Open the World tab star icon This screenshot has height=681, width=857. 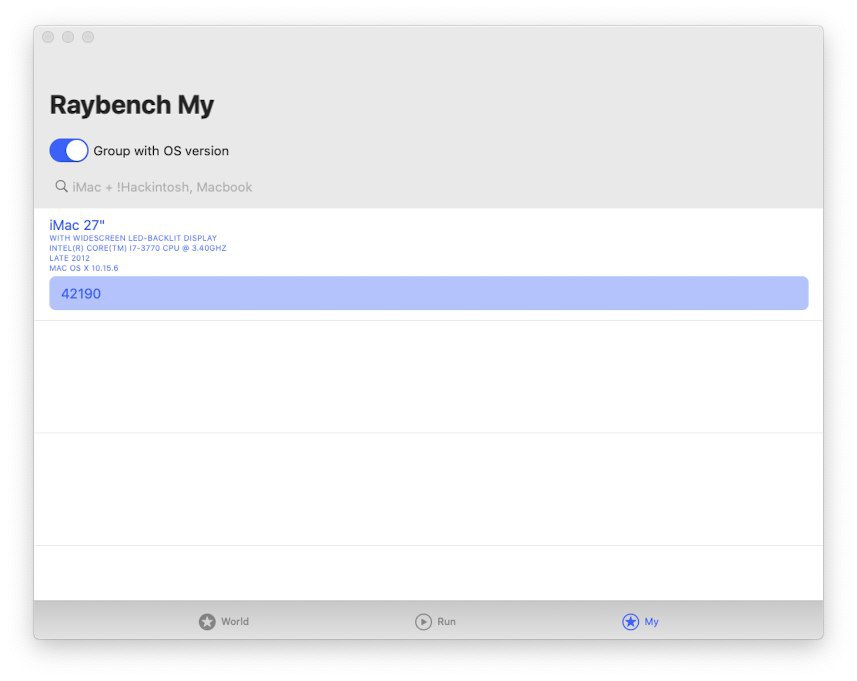pos(207,621)
